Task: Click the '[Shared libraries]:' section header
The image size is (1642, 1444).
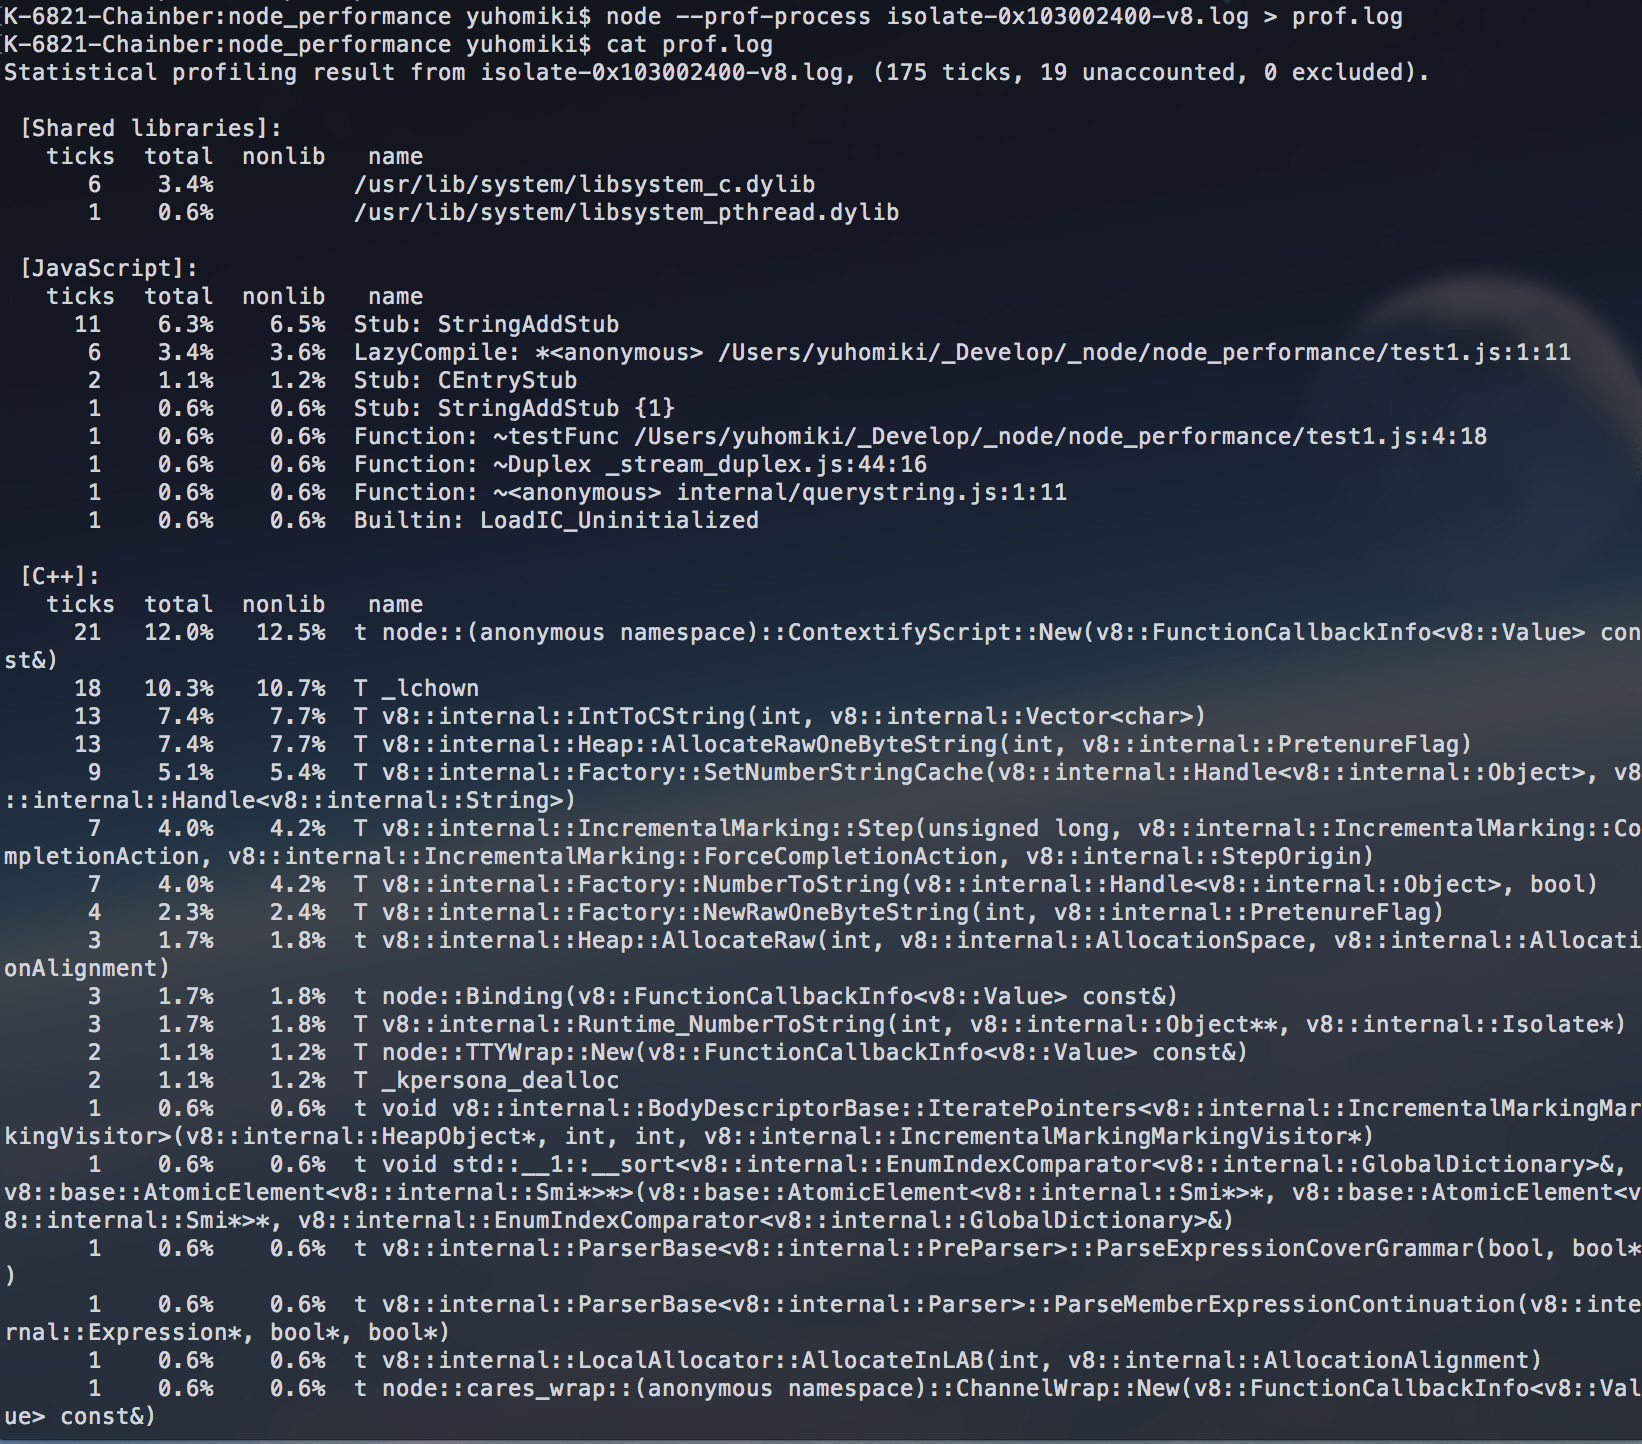Action: point(151,129)
